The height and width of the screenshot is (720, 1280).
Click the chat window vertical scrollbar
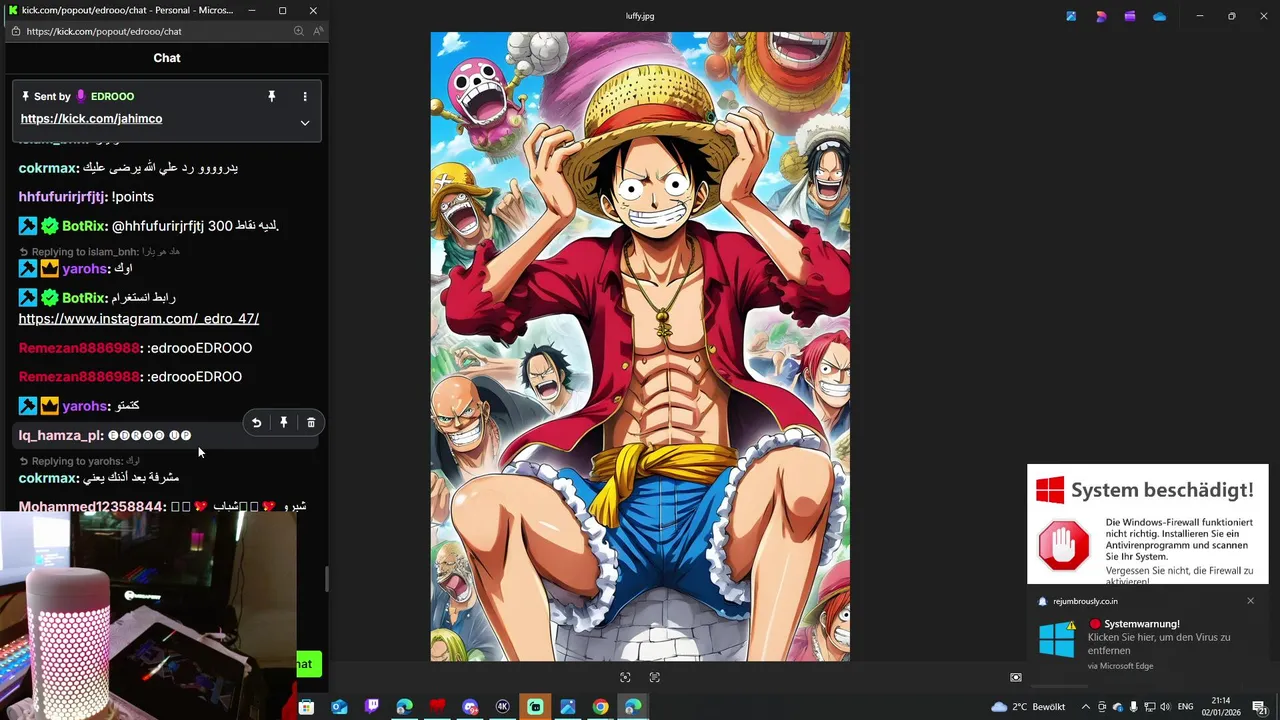pos(326,579)
